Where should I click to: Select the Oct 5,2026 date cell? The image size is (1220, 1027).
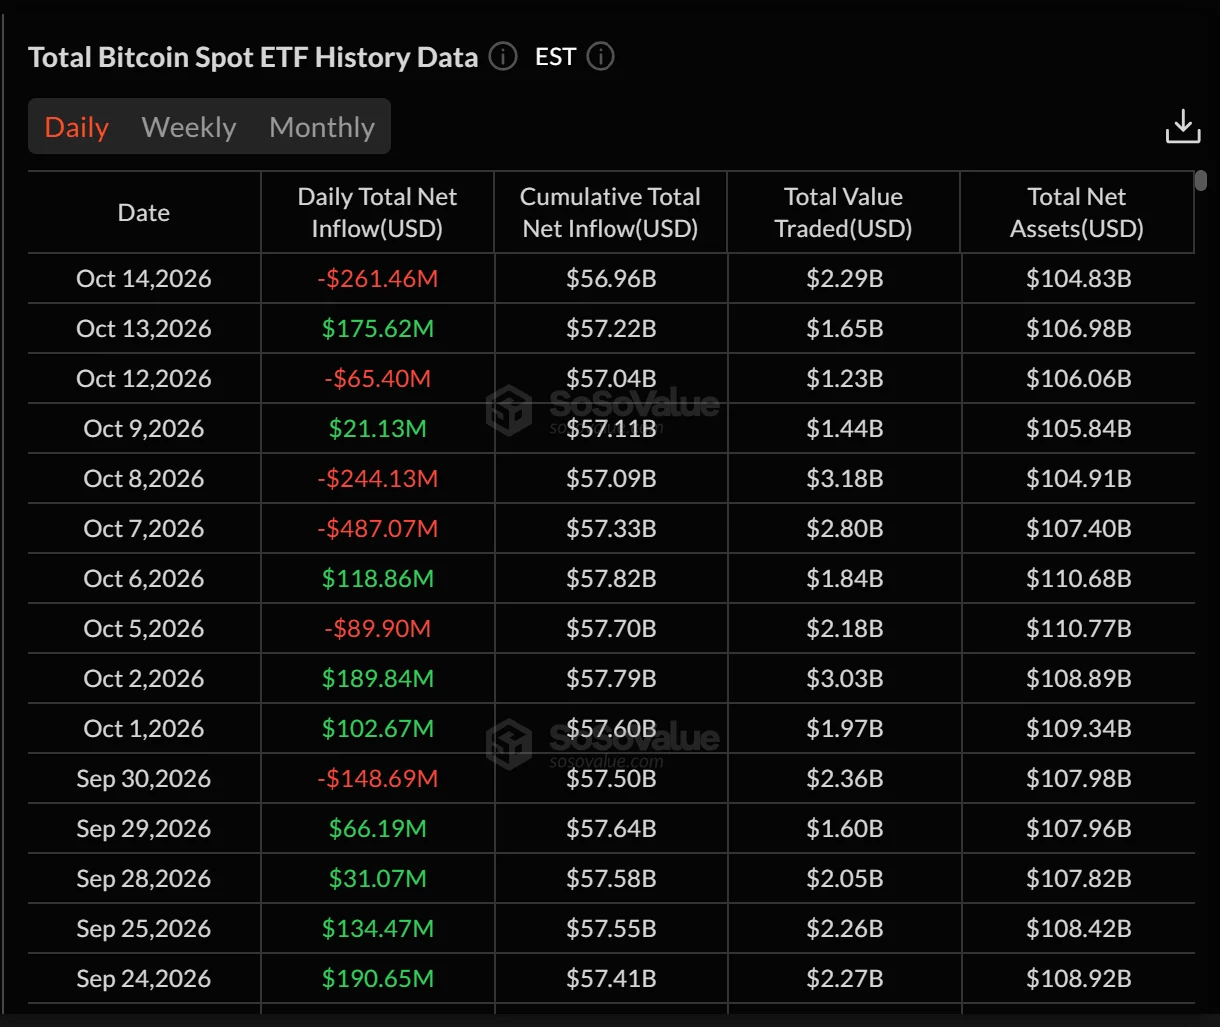144,628
